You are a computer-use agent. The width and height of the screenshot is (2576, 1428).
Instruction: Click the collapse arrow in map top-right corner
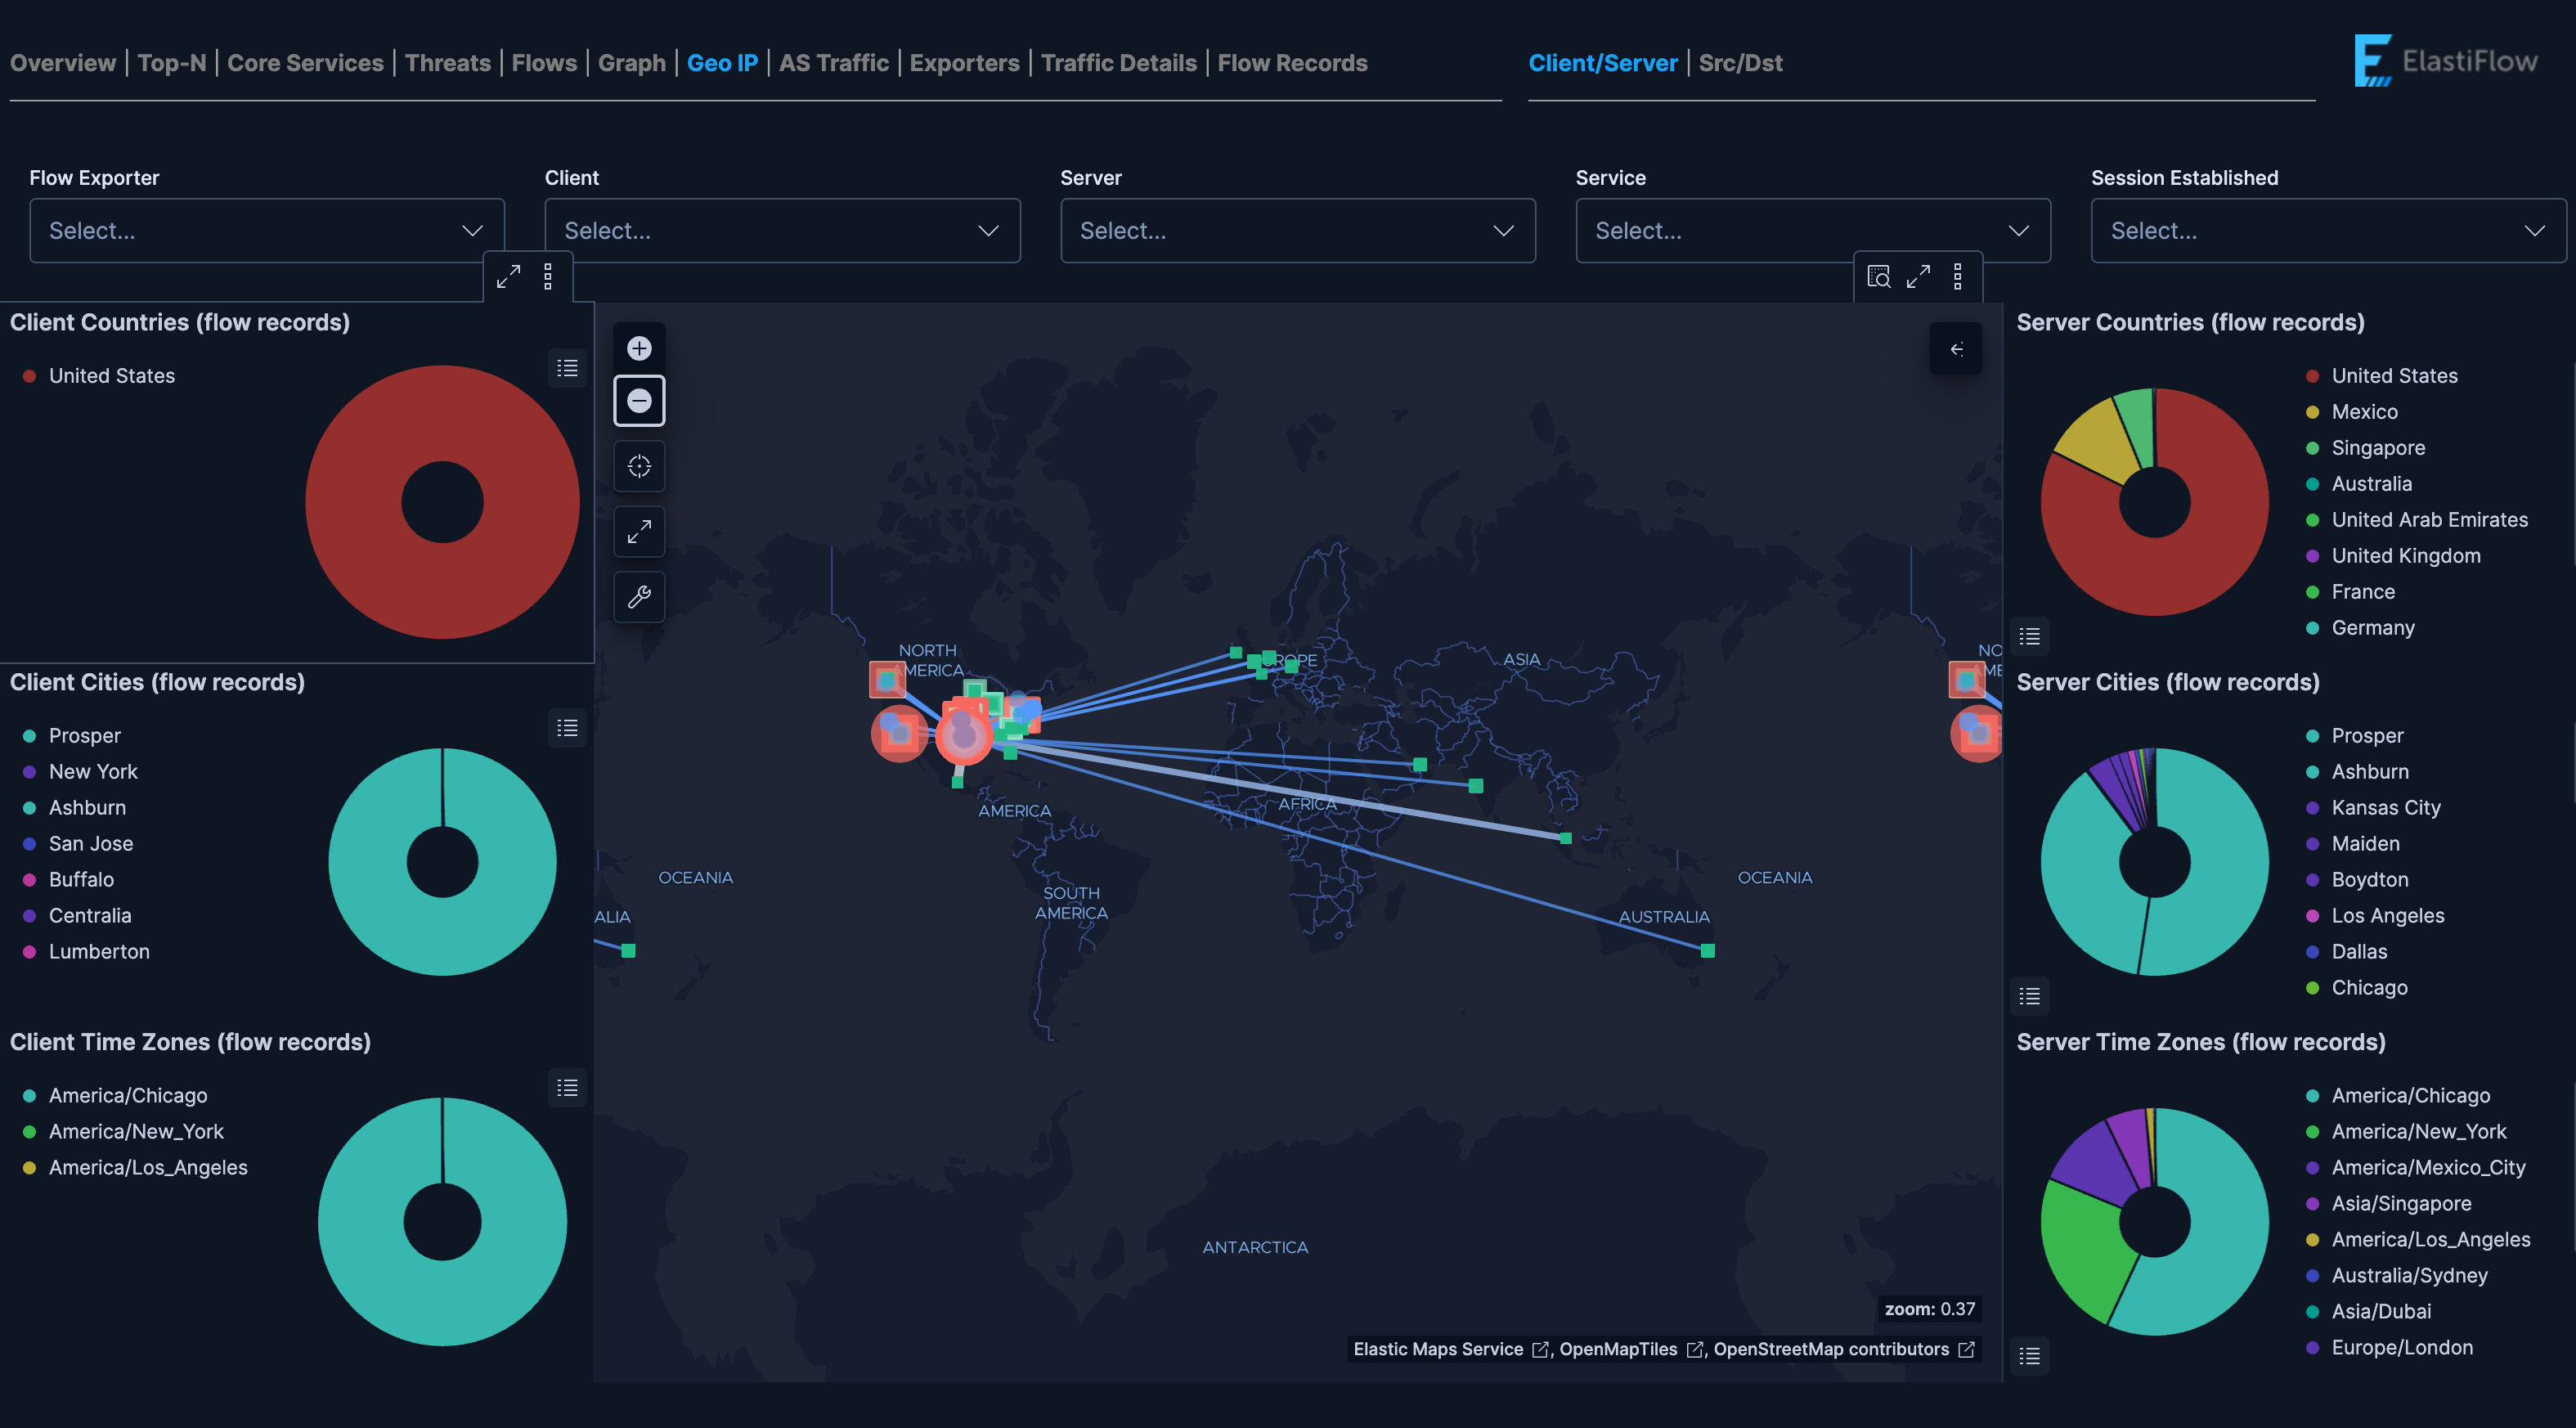(x=1956, y=348)
